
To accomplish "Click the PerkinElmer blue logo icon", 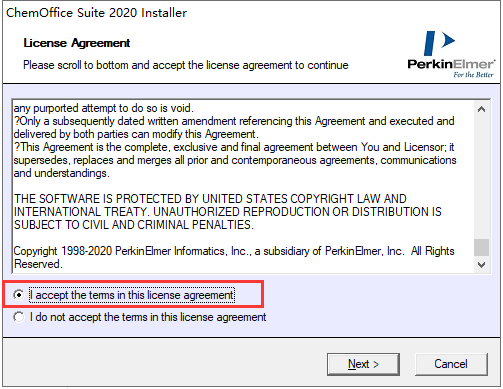I will click(439, 43).
